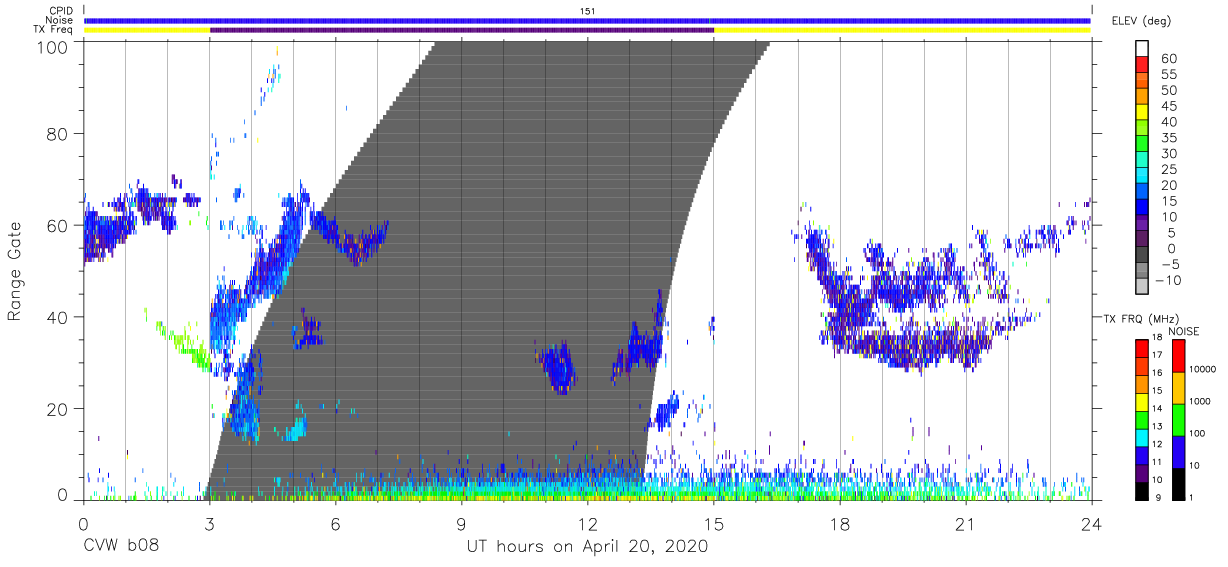The image size is (1228, 567).
Task: Pick the green 13–14 MHz frequency segment
Action: [1141, 420]
